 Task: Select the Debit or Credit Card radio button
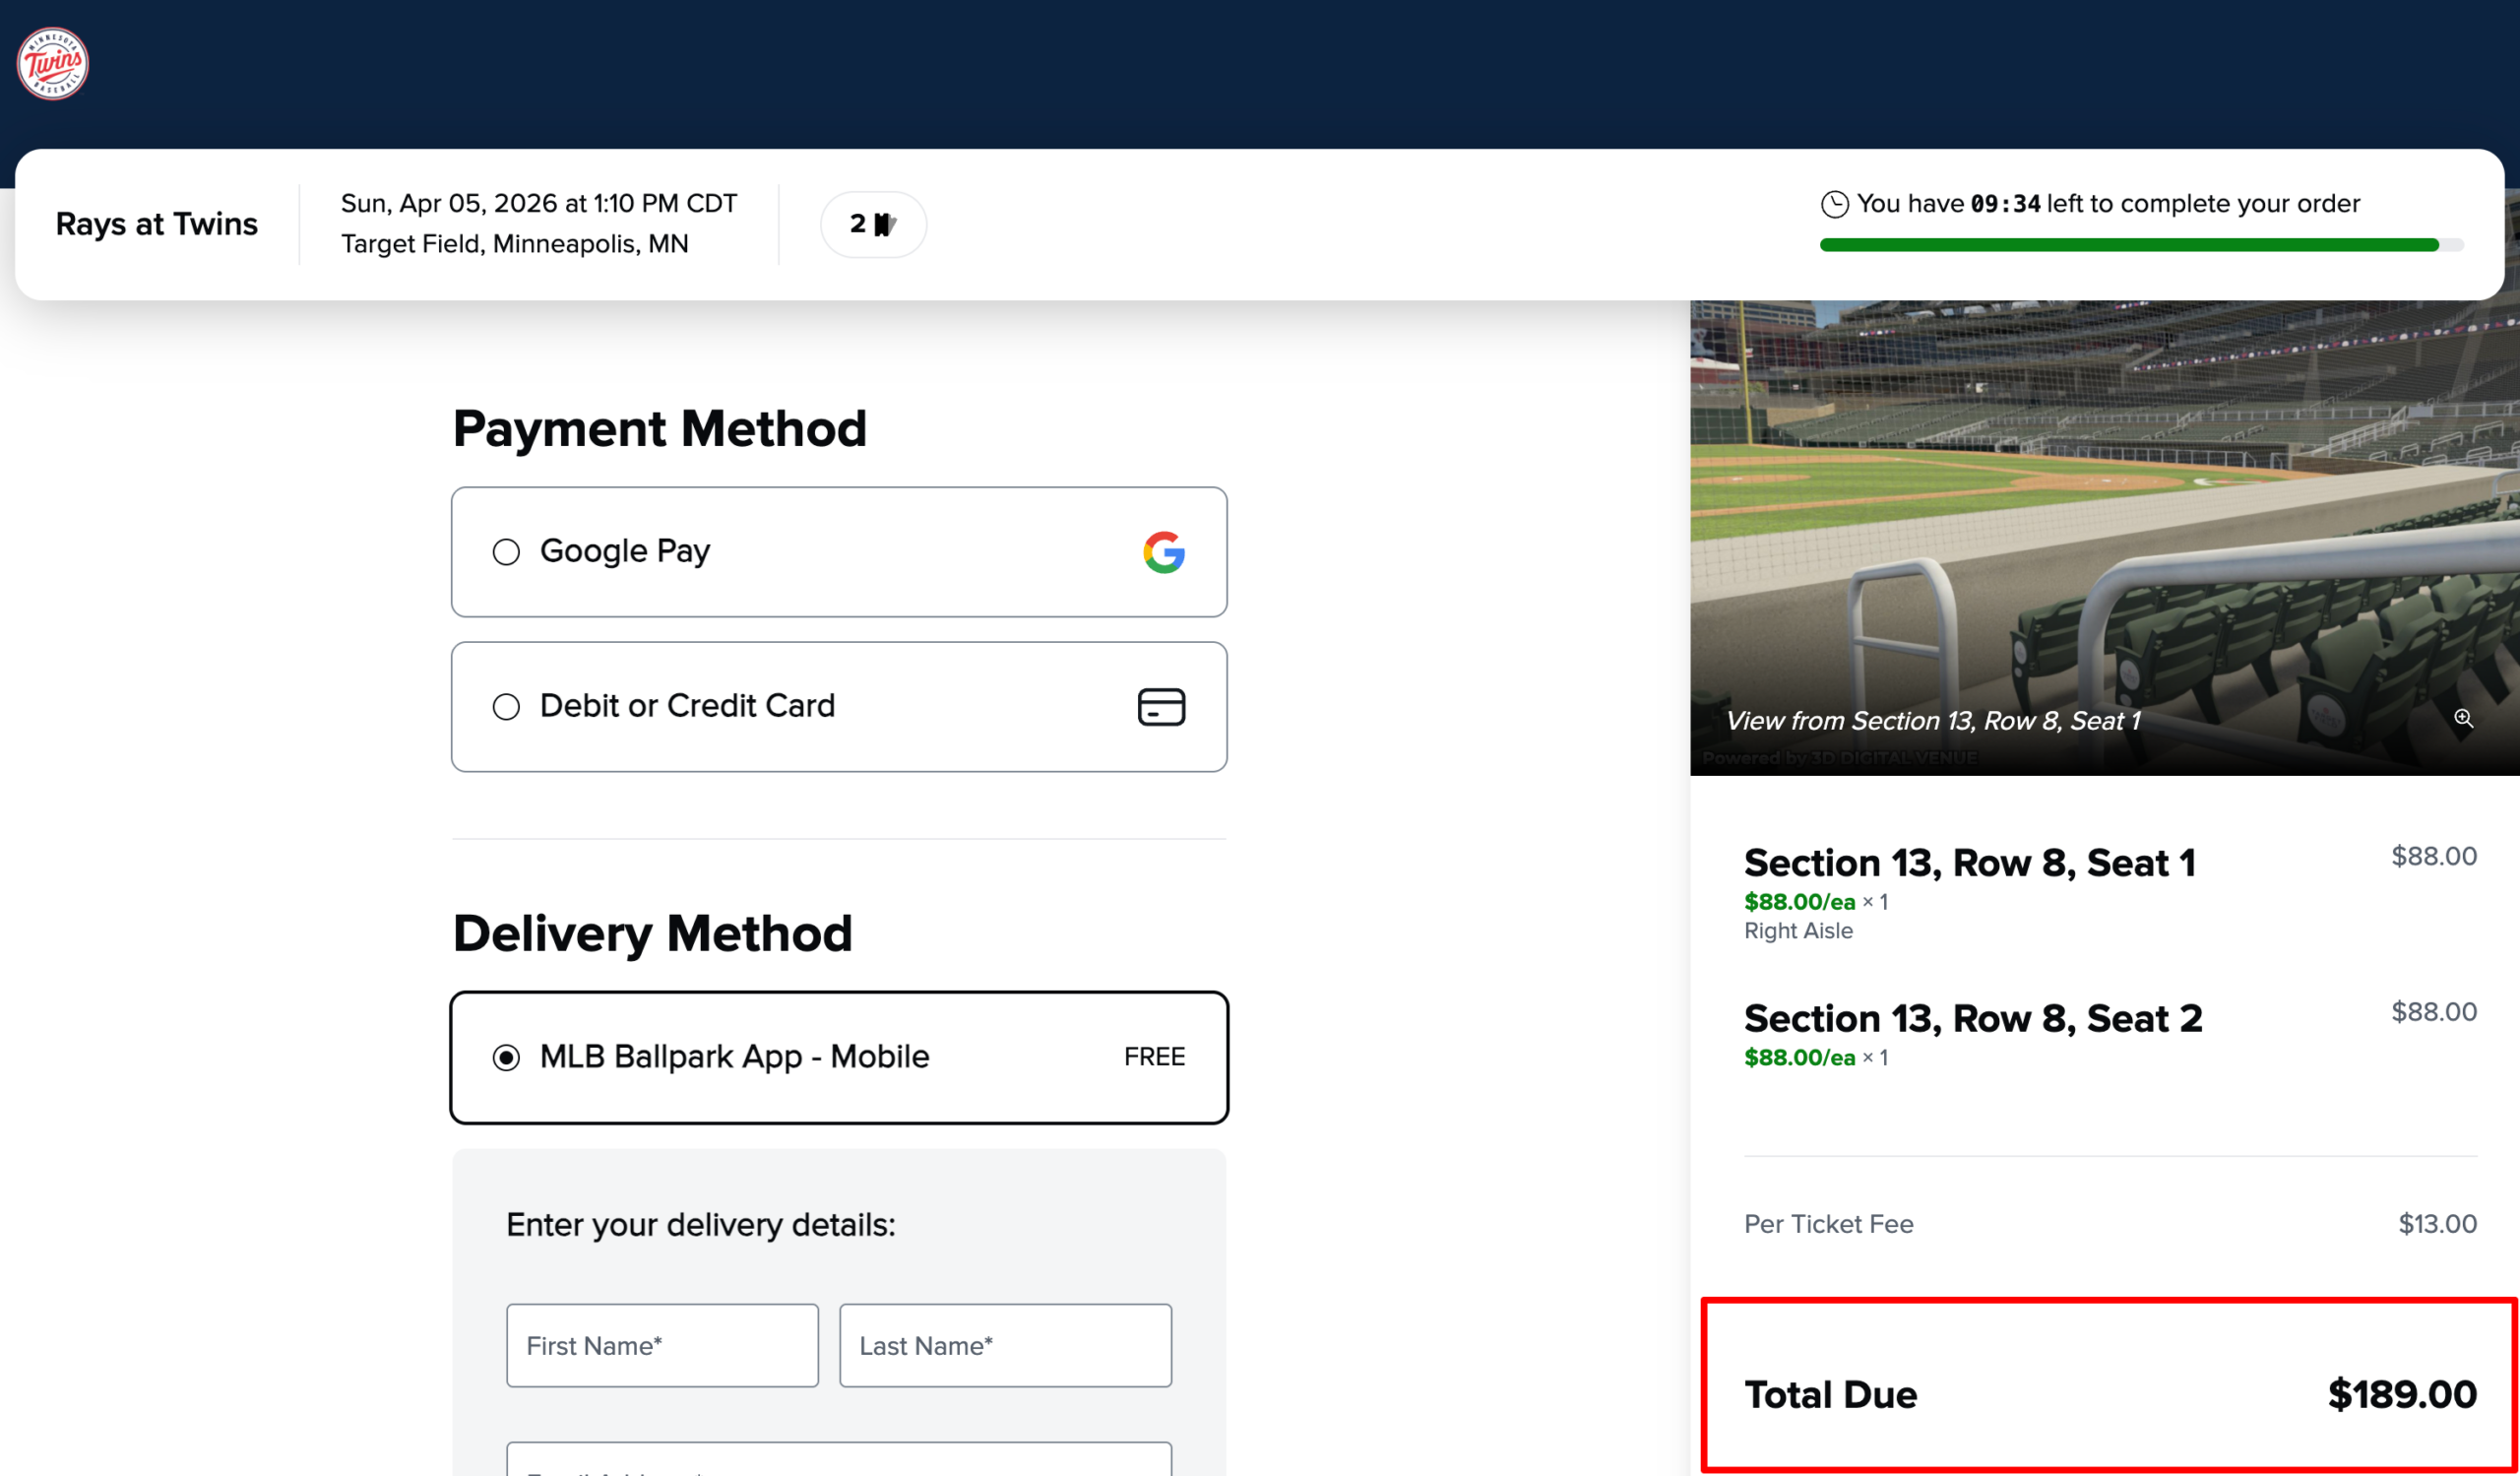[506, 707]
